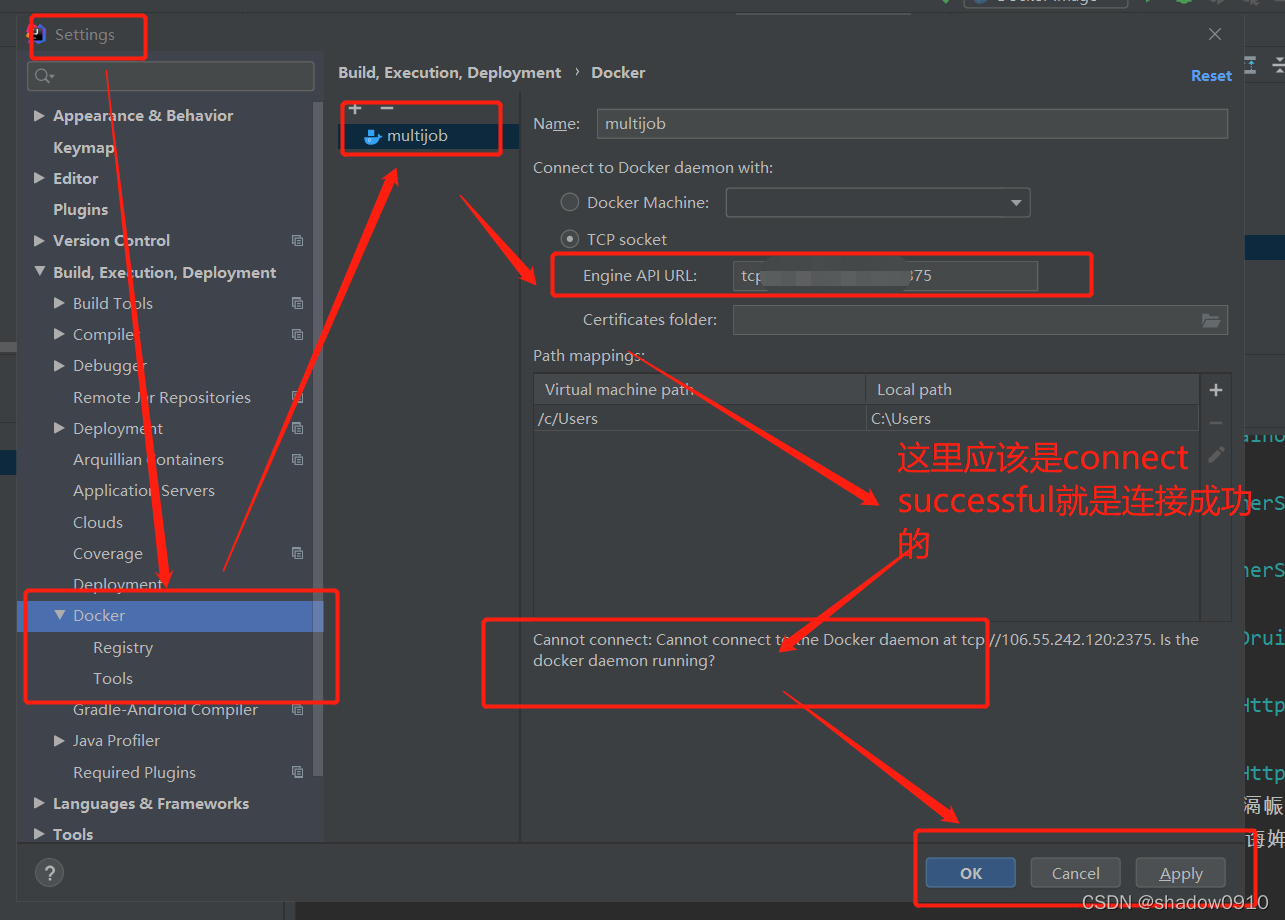This screenshot has height=920, width=1285.
Task: Select Tools under Docker
Action: pyautogui.click(x=113, y=679)
